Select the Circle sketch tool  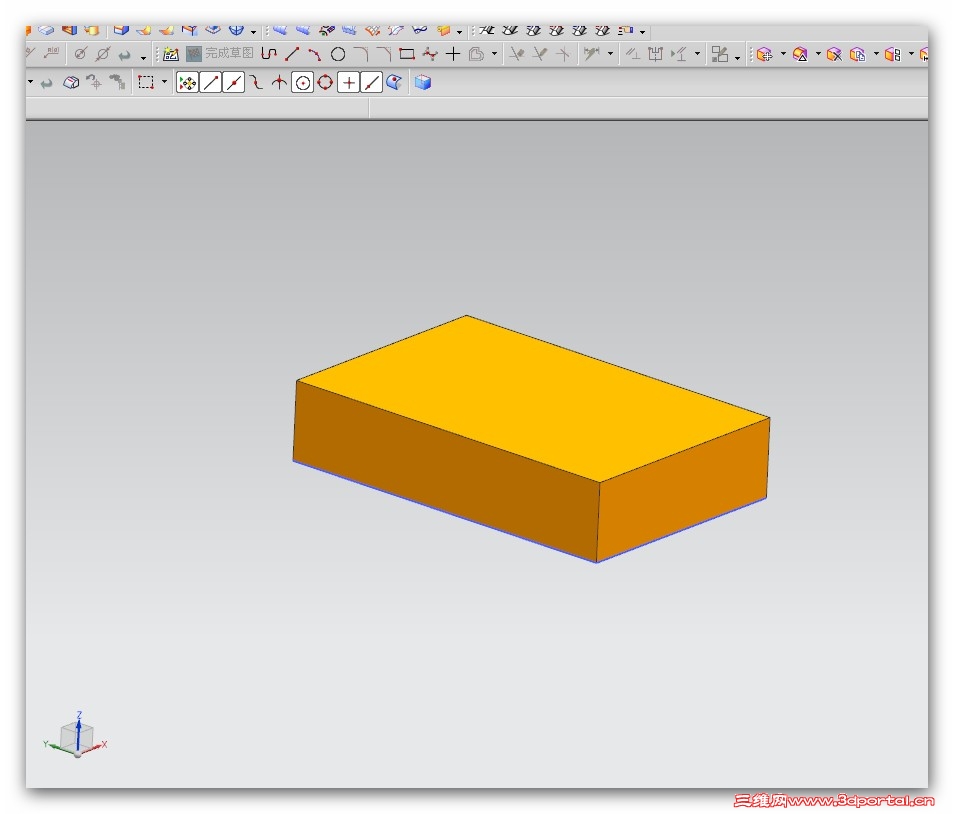coord(338,54)
